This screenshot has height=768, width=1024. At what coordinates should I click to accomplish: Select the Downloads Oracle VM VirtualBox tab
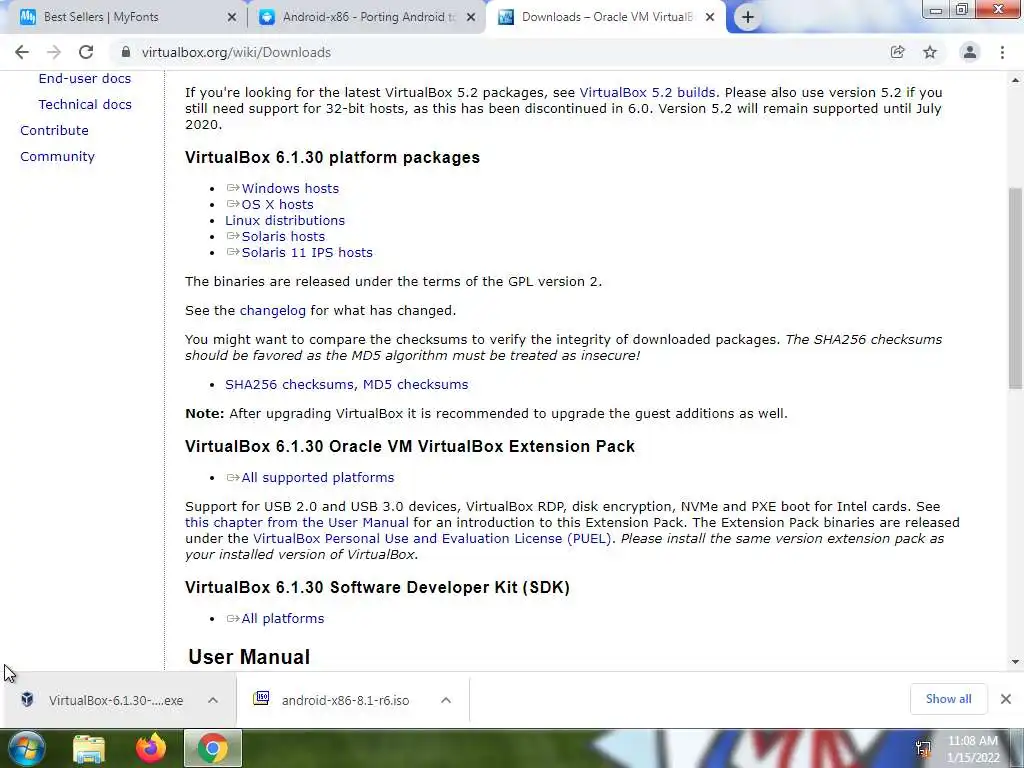[x=606, y=18]
